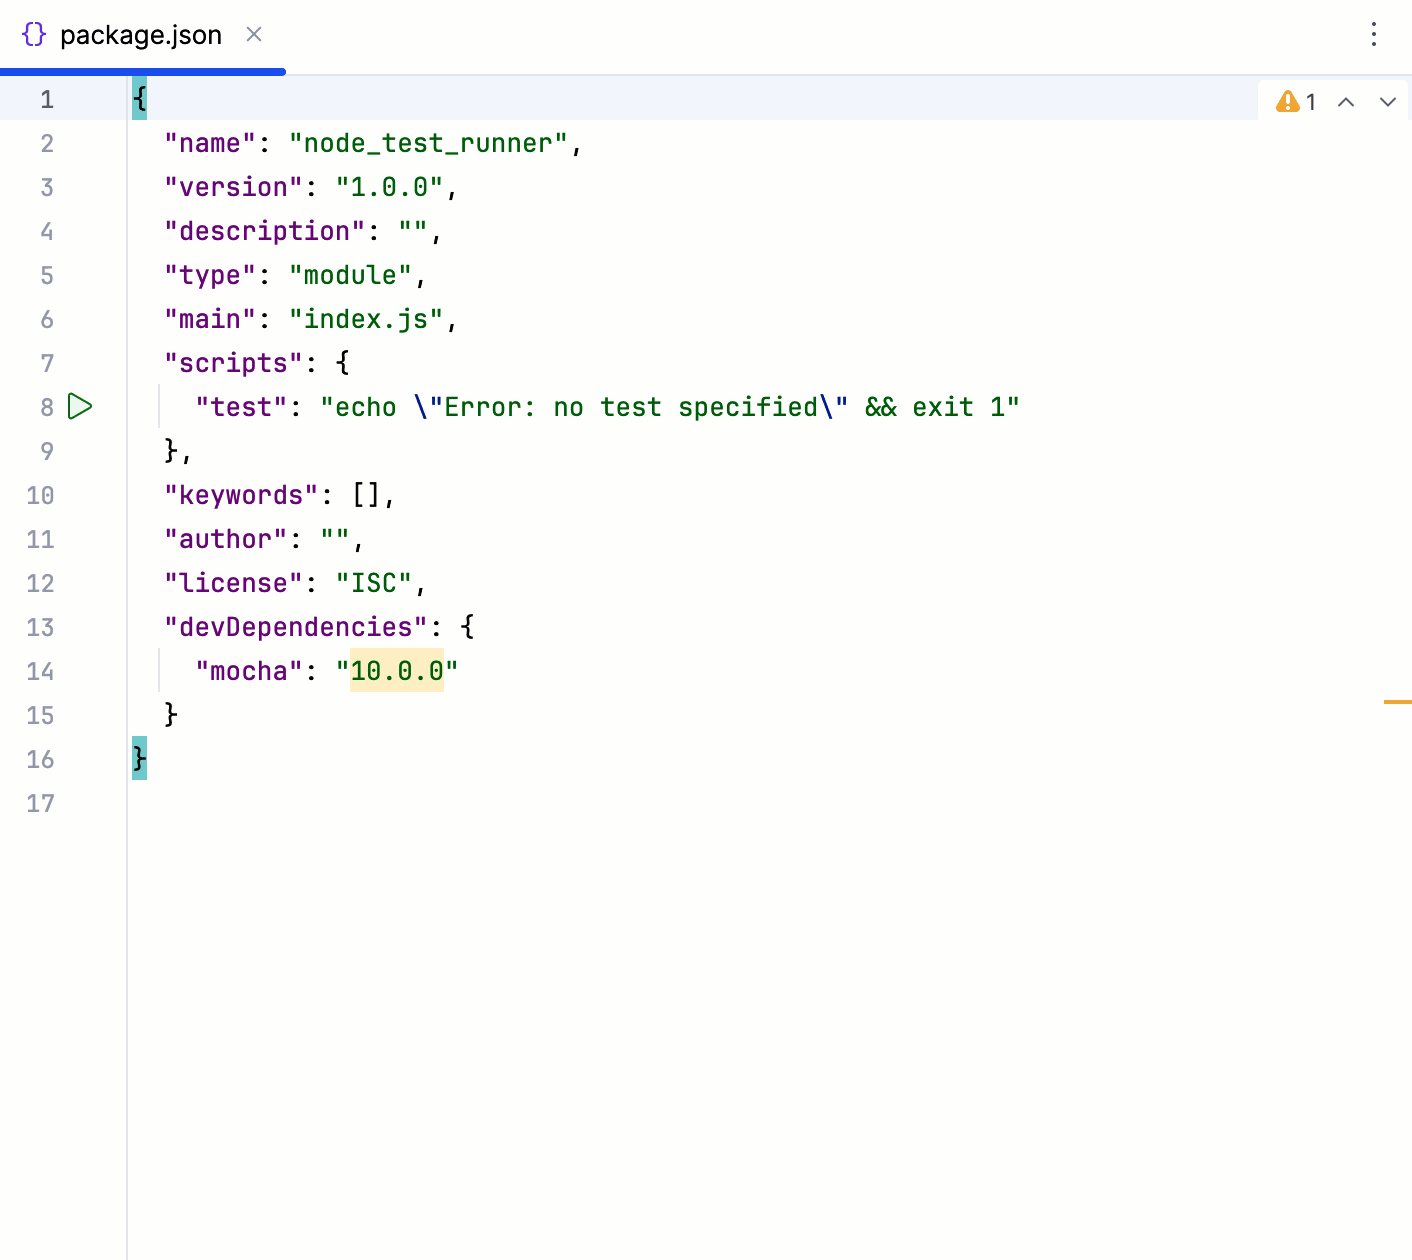Viewport: 1412px width, 1260px height.
Task: Click the warning count indicator showing 1
Action: pos(1310,101)
